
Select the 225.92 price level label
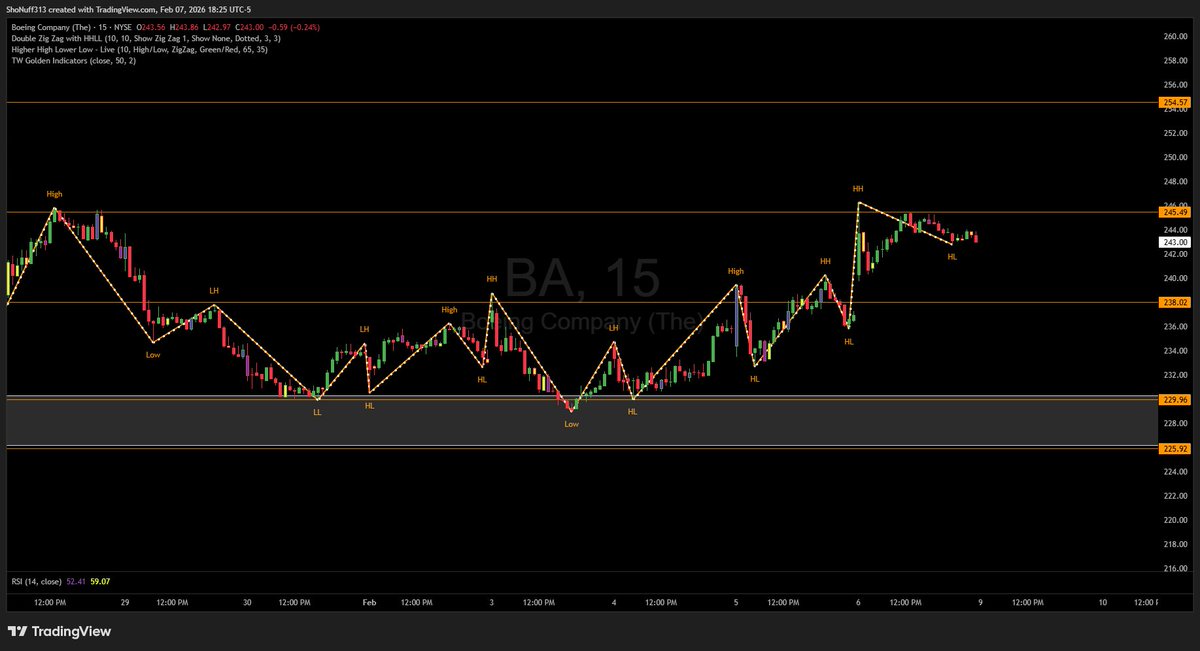pyautogui.click(x=1175, y=448)
